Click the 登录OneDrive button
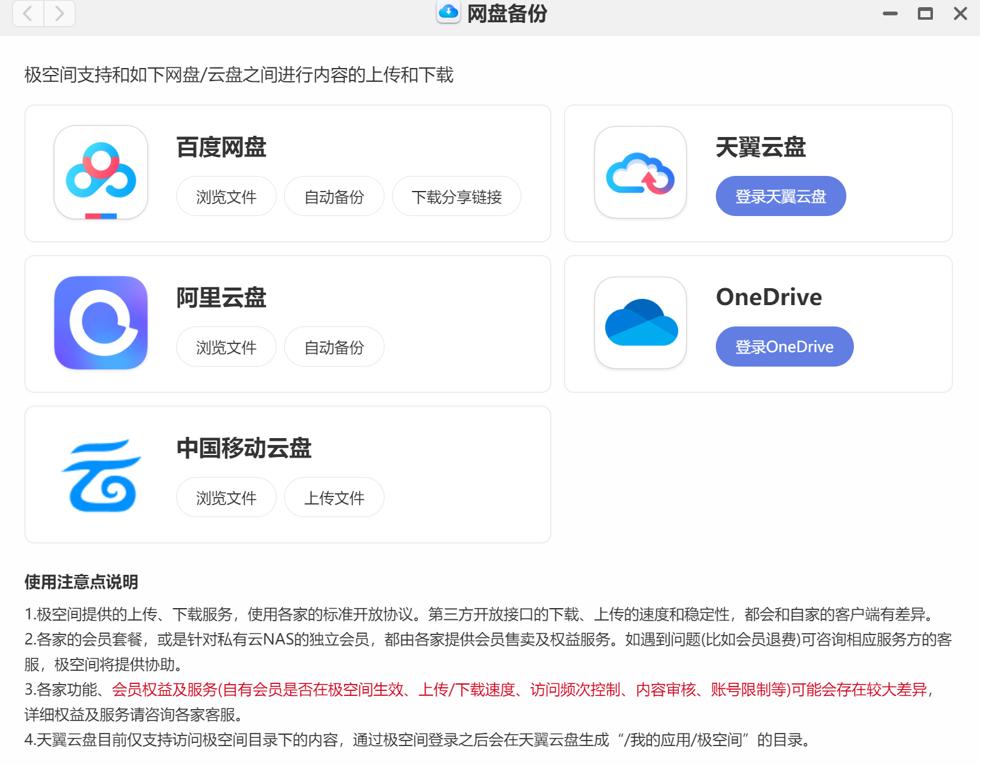This screenshot has width=981, height=765. 784,347
